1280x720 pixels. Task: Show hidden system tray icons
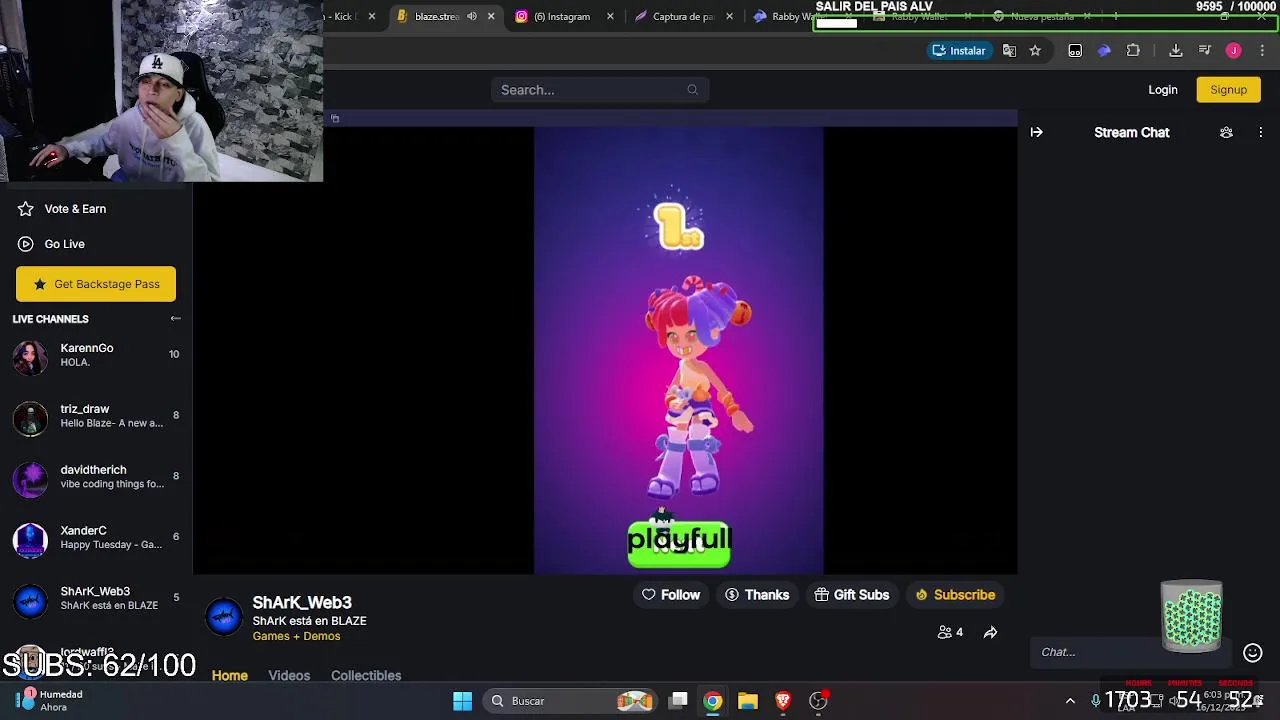[1070, 701]
